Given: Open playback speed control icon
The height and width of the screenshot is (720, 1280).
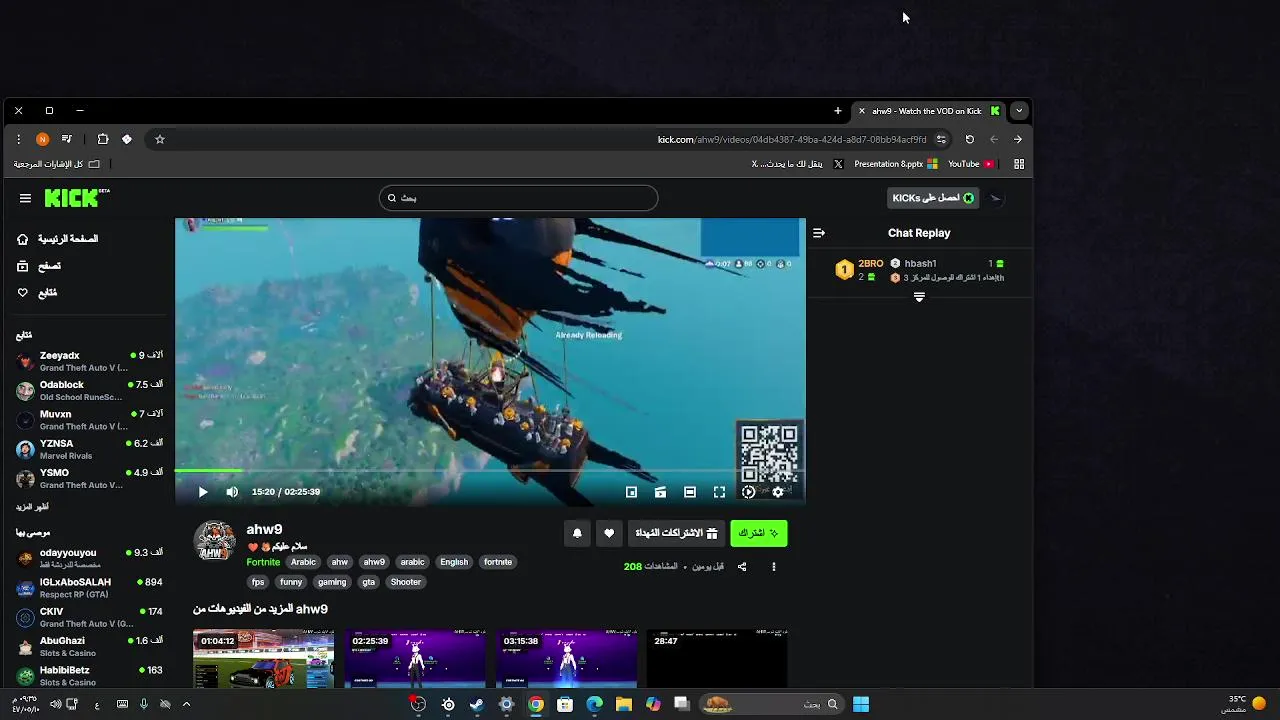Looking at the screenshot, I should [748, 492].
